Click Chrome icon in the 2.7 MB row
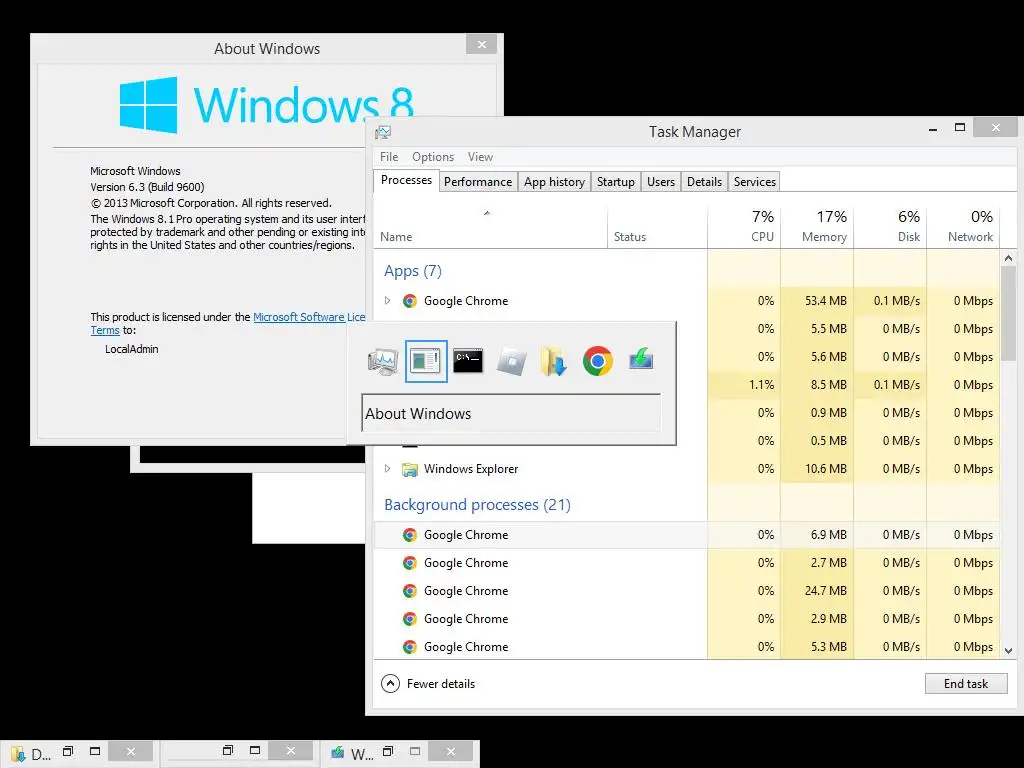1024x768 pixels. point(409,563)
